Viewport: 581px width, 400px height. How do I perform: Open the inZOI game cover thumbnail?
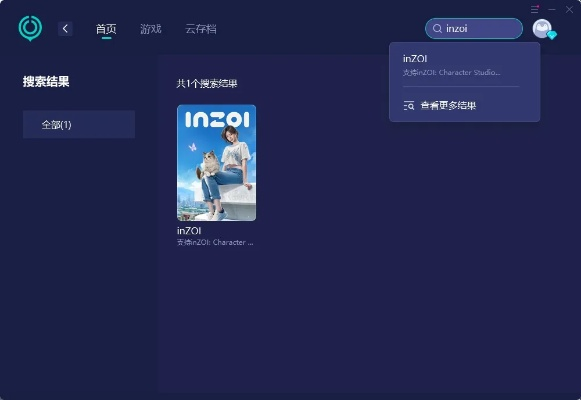coord(216,163)
